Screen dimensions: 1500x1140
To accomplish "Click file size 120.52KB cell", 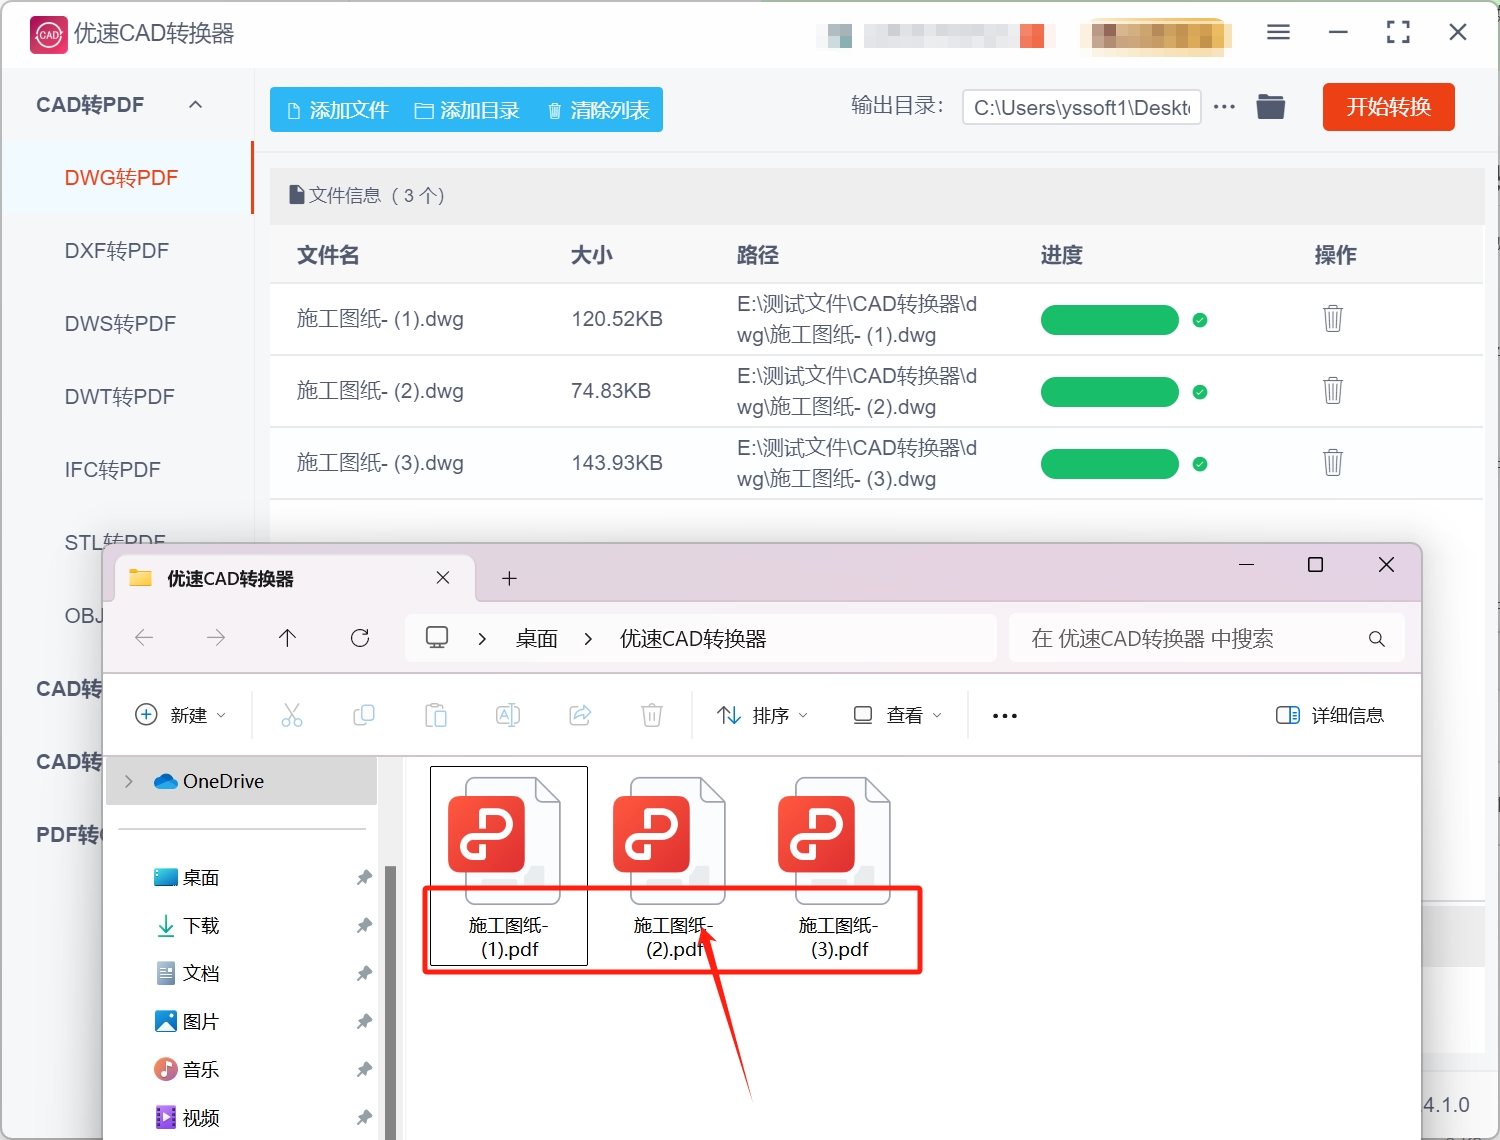I will [617, 319].
